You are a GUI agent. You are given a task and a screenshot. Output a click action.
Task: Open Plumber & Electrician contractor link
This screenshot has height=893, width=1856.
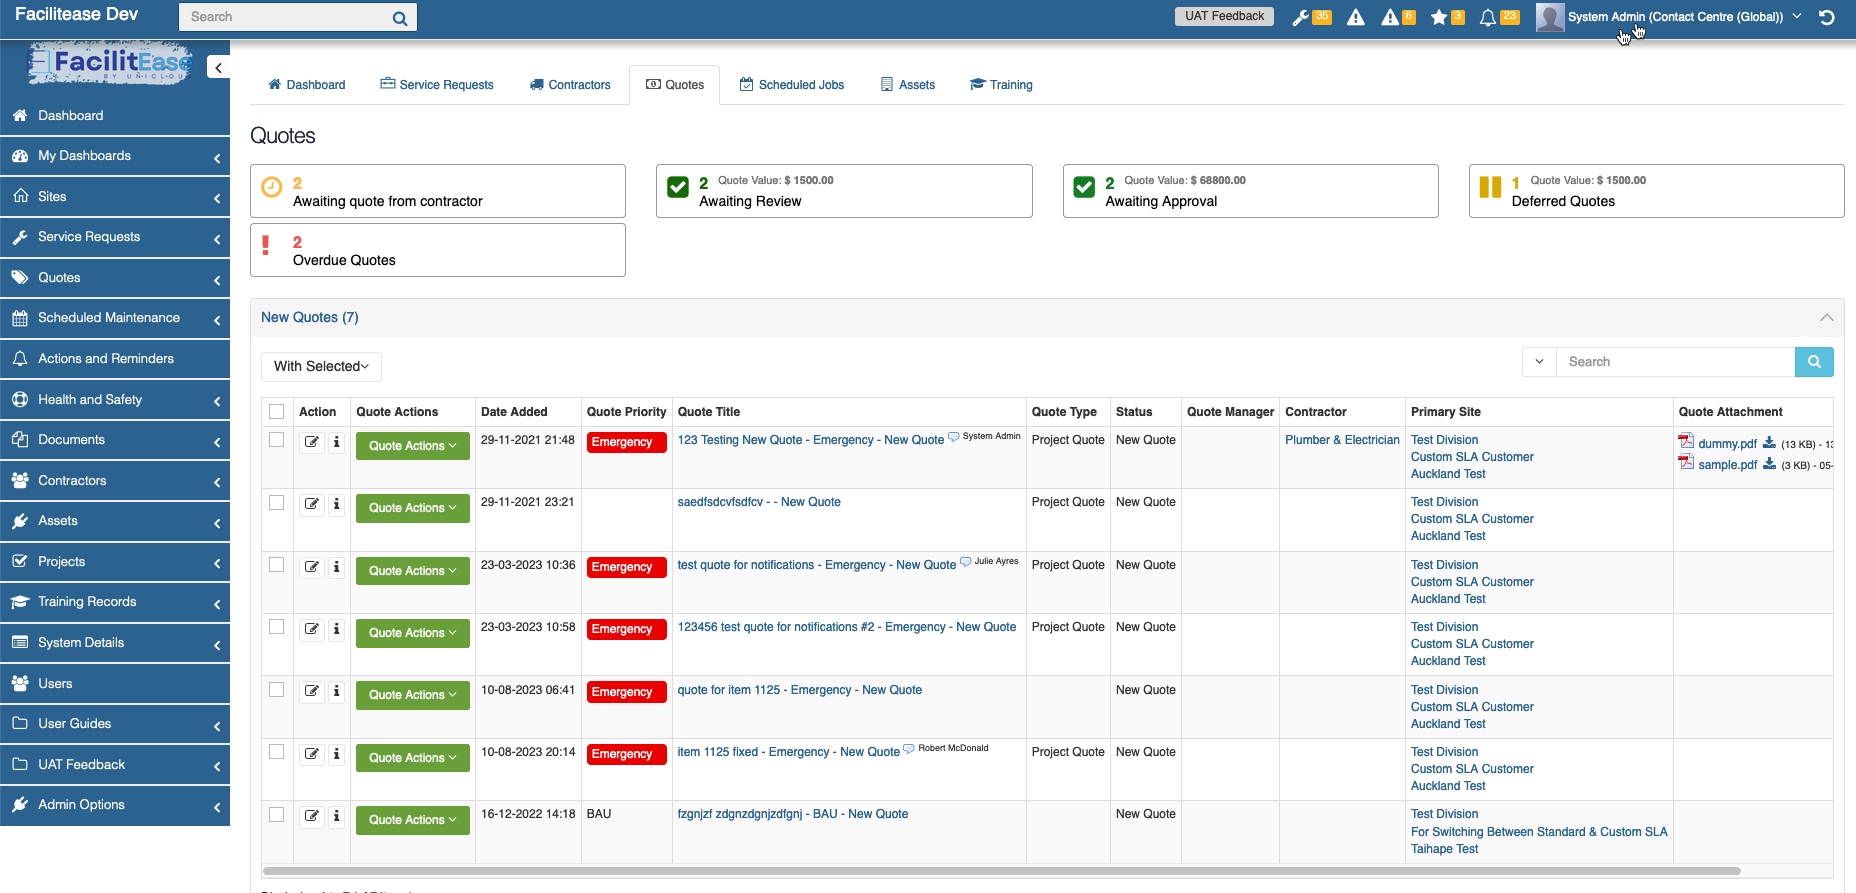pos(1342,440)
